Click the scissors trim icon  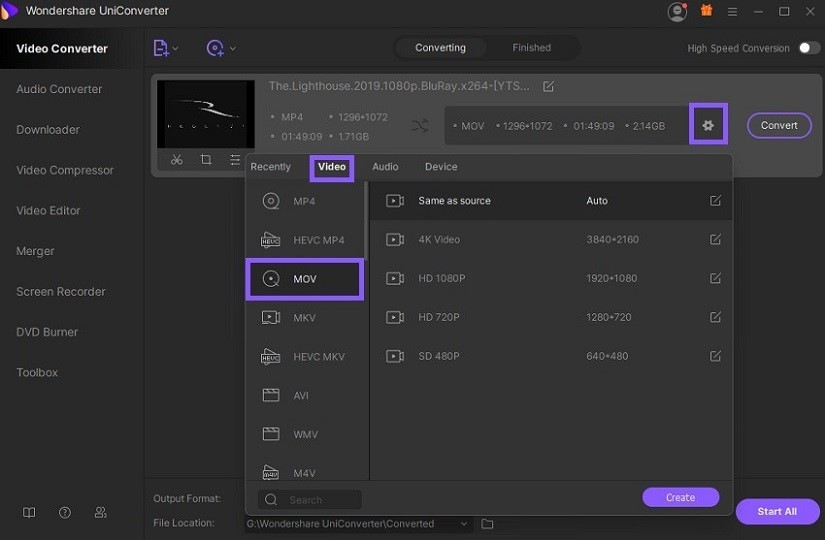(x=177, y=159)
